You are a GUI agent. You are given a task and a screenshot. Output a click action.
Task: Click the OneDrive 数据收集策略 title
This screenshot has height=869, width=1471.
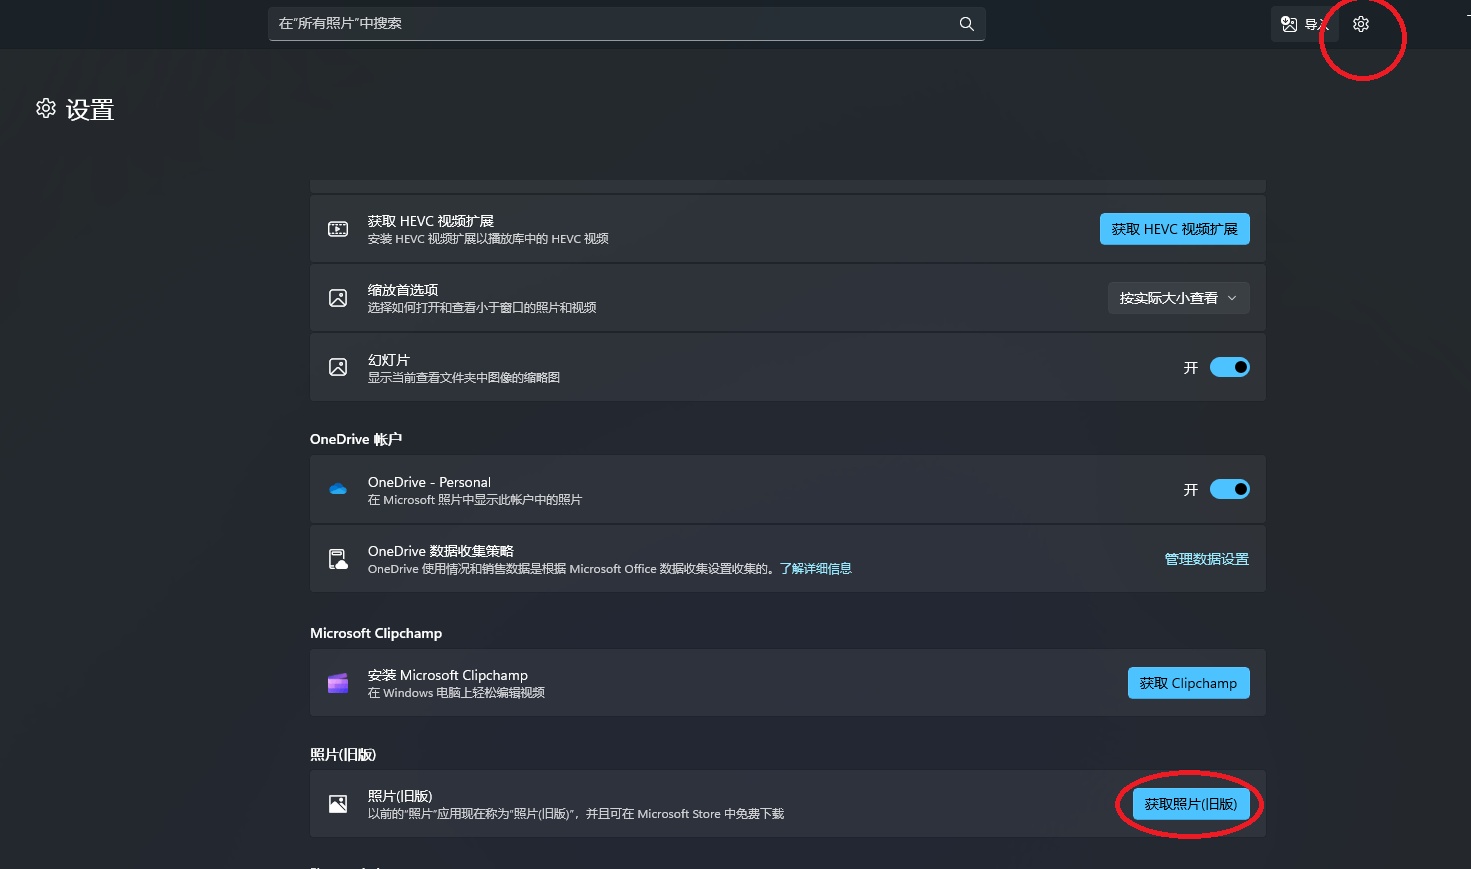click(x=441, y=551)
